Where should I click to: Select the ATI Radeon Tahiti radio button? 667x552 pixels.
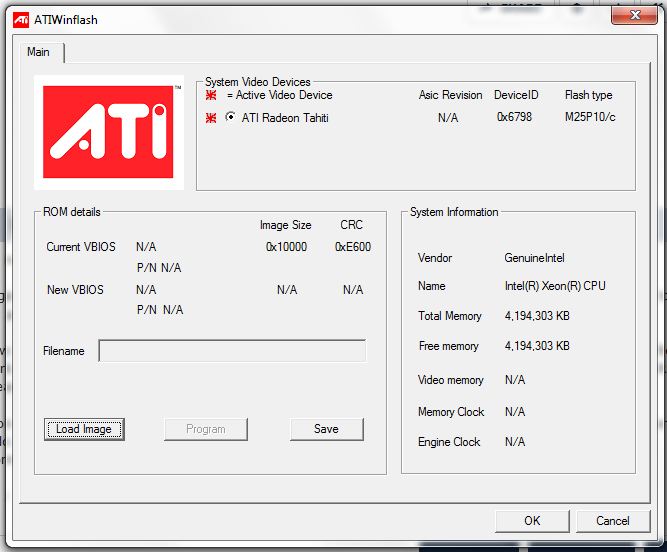coord(230,117)
